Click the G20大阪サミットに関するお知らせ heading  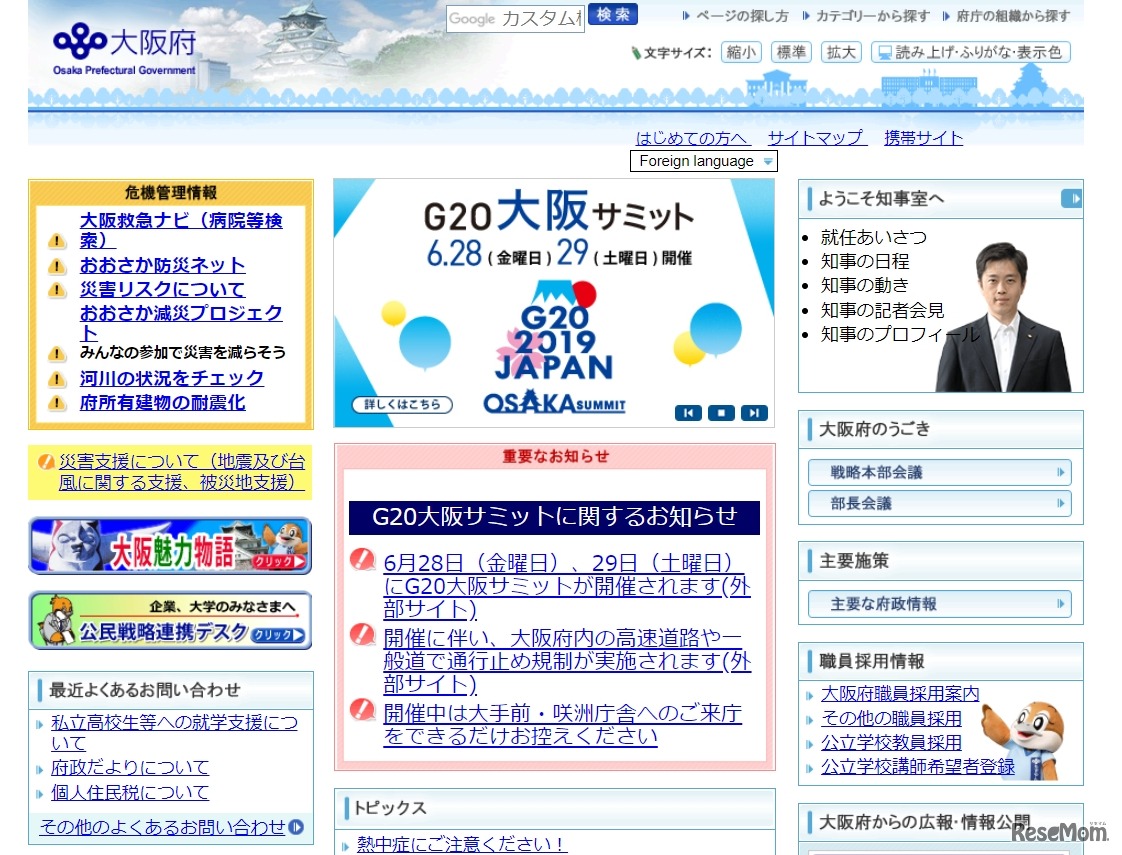555,517
